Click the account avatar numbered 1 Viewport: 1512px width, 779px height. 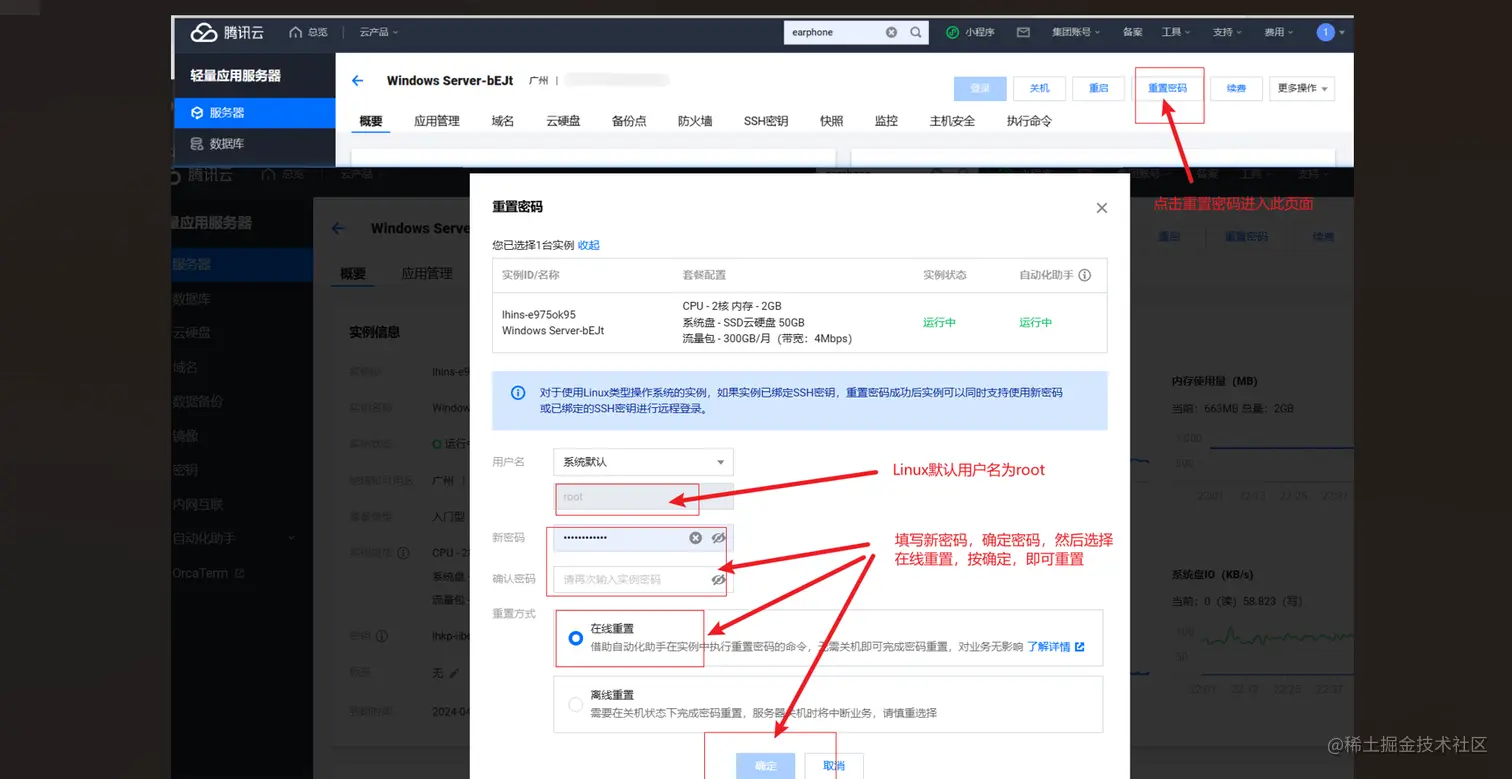click(x=1326, y=32)
